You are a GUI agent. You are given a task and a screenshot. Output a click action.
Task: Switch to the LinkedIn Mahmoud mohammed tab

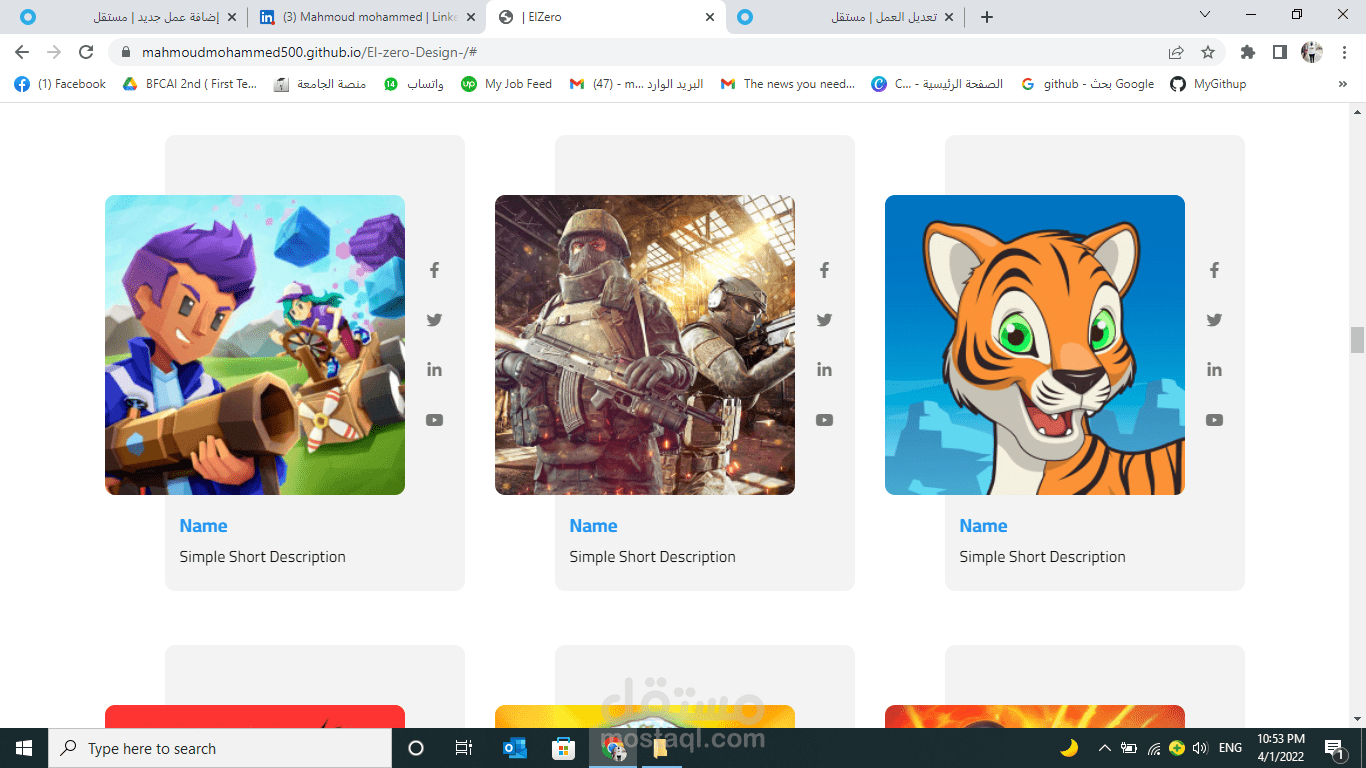[x=366, y=17]
